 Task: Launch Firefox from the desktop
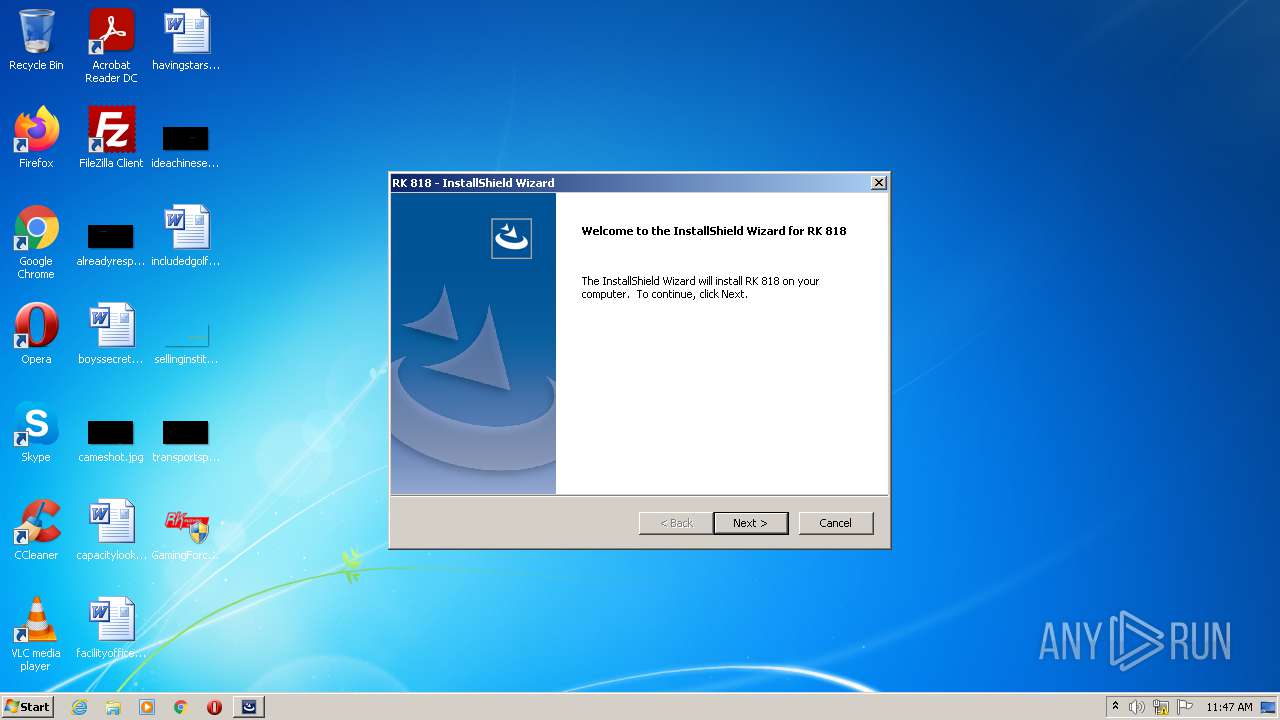point(36,138)
